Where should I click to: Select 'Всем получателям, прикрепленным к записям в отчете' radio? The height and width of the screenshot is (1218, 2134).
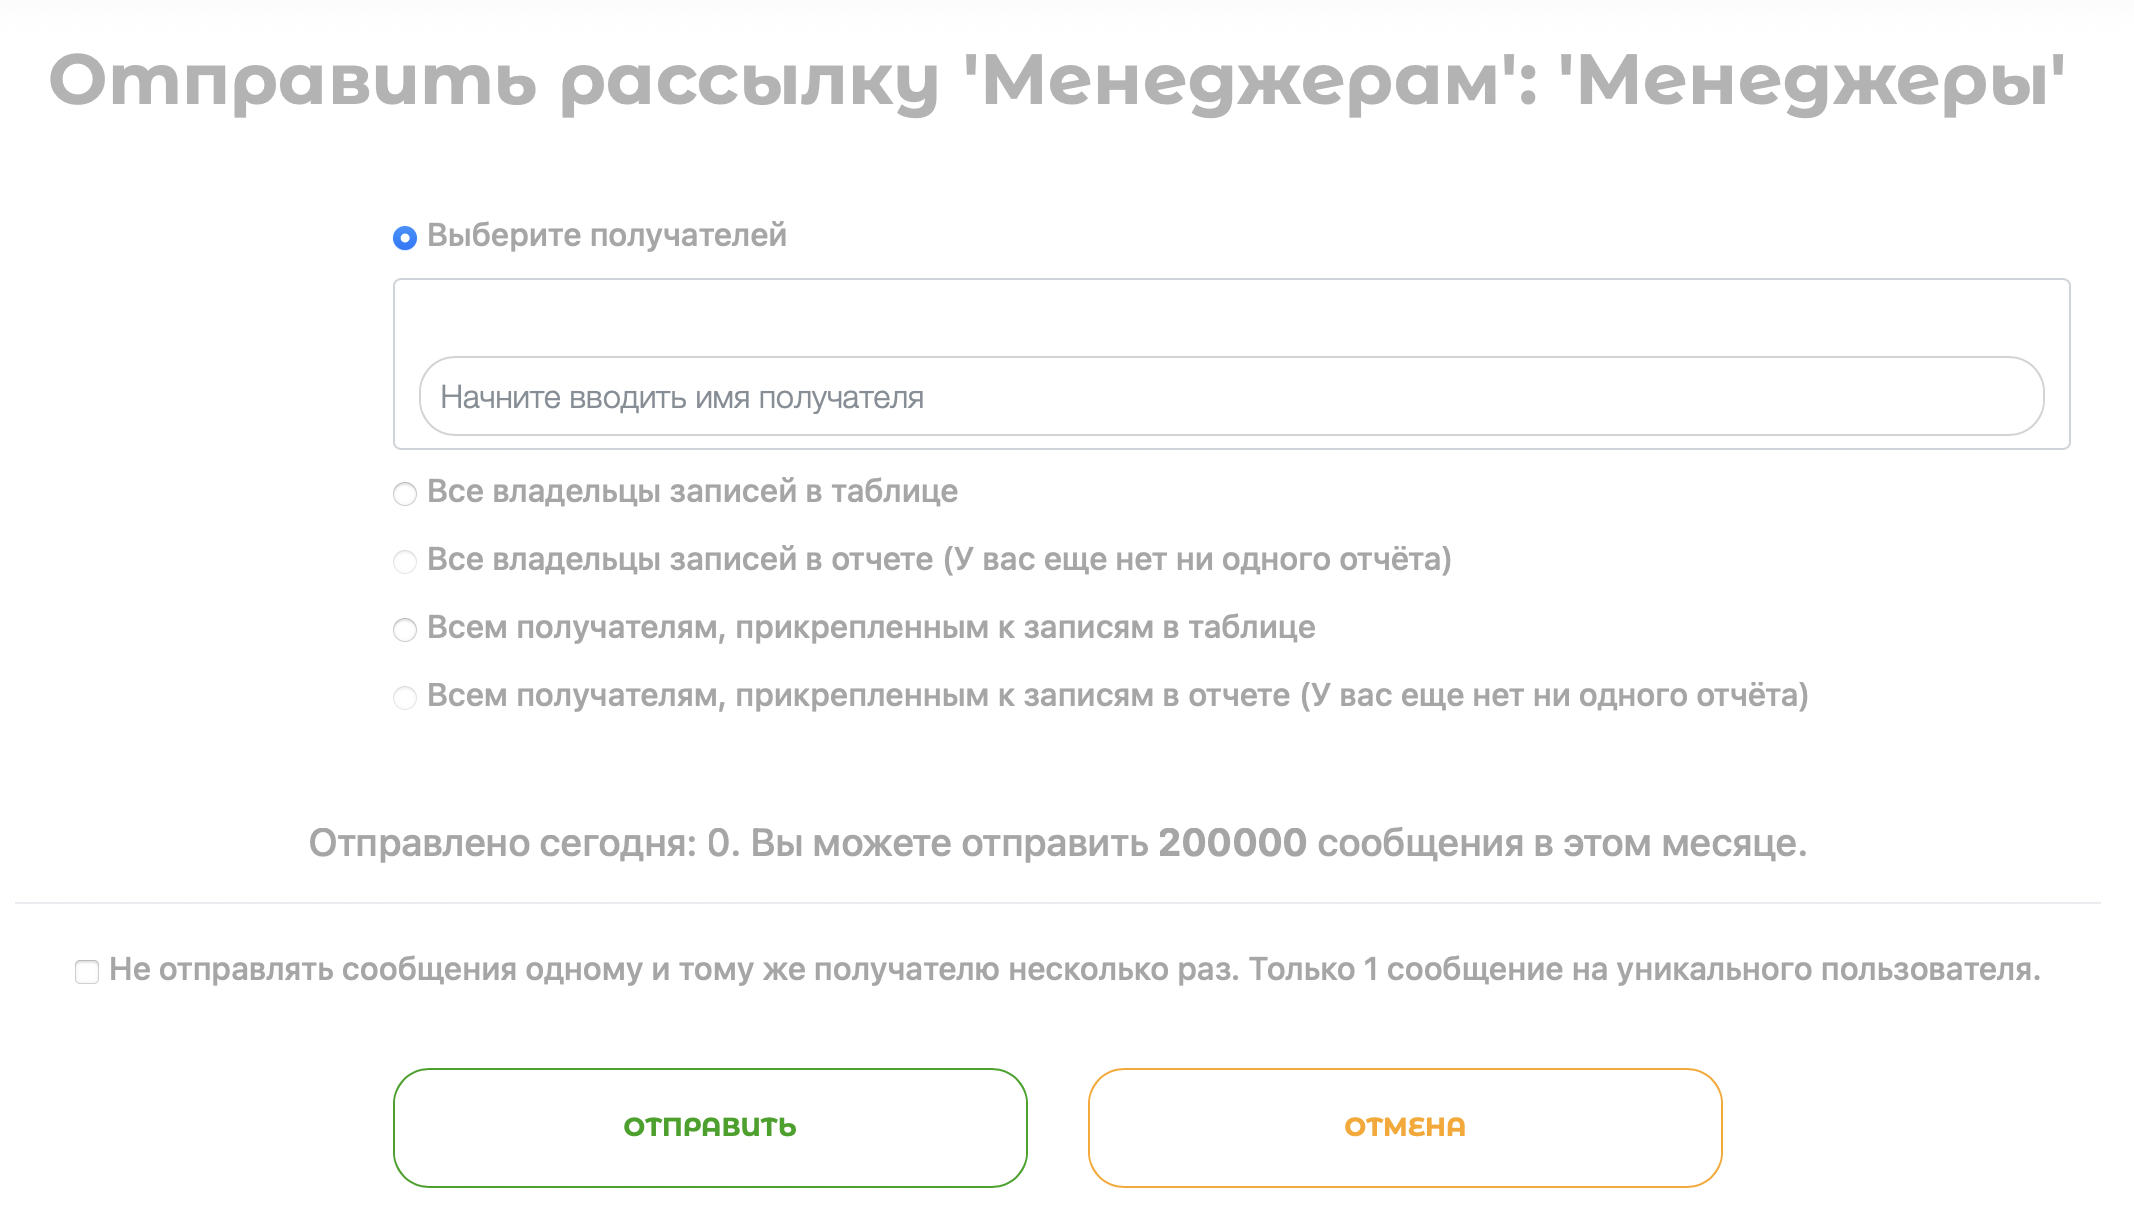point(405,698)
